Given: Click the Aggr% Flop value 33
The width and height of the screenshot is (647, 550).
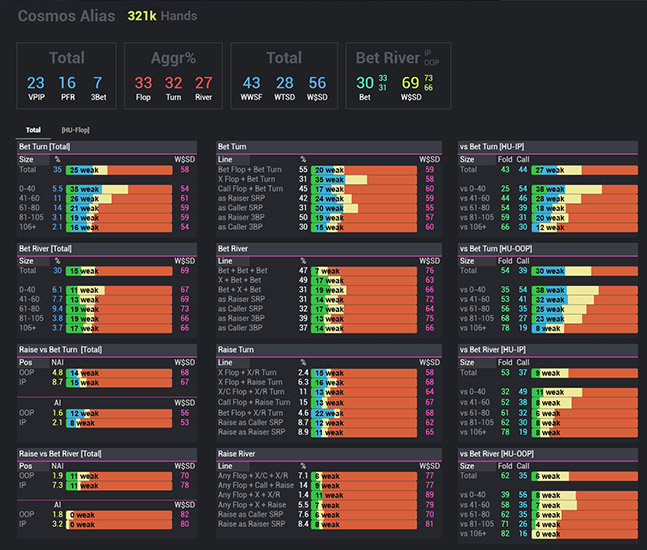Looking at the screenshot, I should point(143,83).
